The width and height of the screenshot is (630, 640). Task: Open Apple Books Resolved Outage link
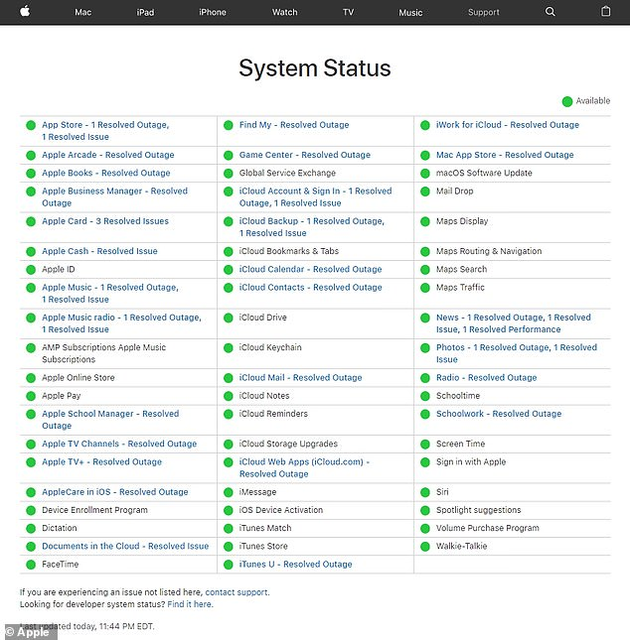[x=106, y=173]
